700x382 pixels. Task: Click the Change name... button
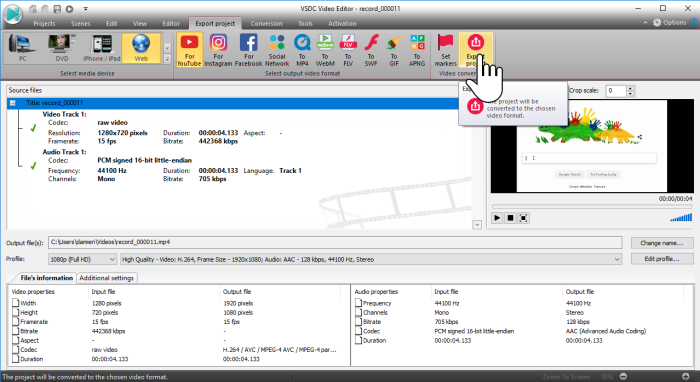tap(662, 243)
